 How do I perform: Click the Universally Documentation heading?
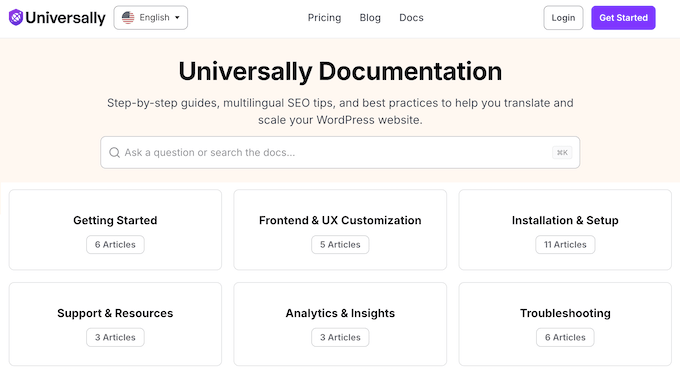(x=340, y=71)
